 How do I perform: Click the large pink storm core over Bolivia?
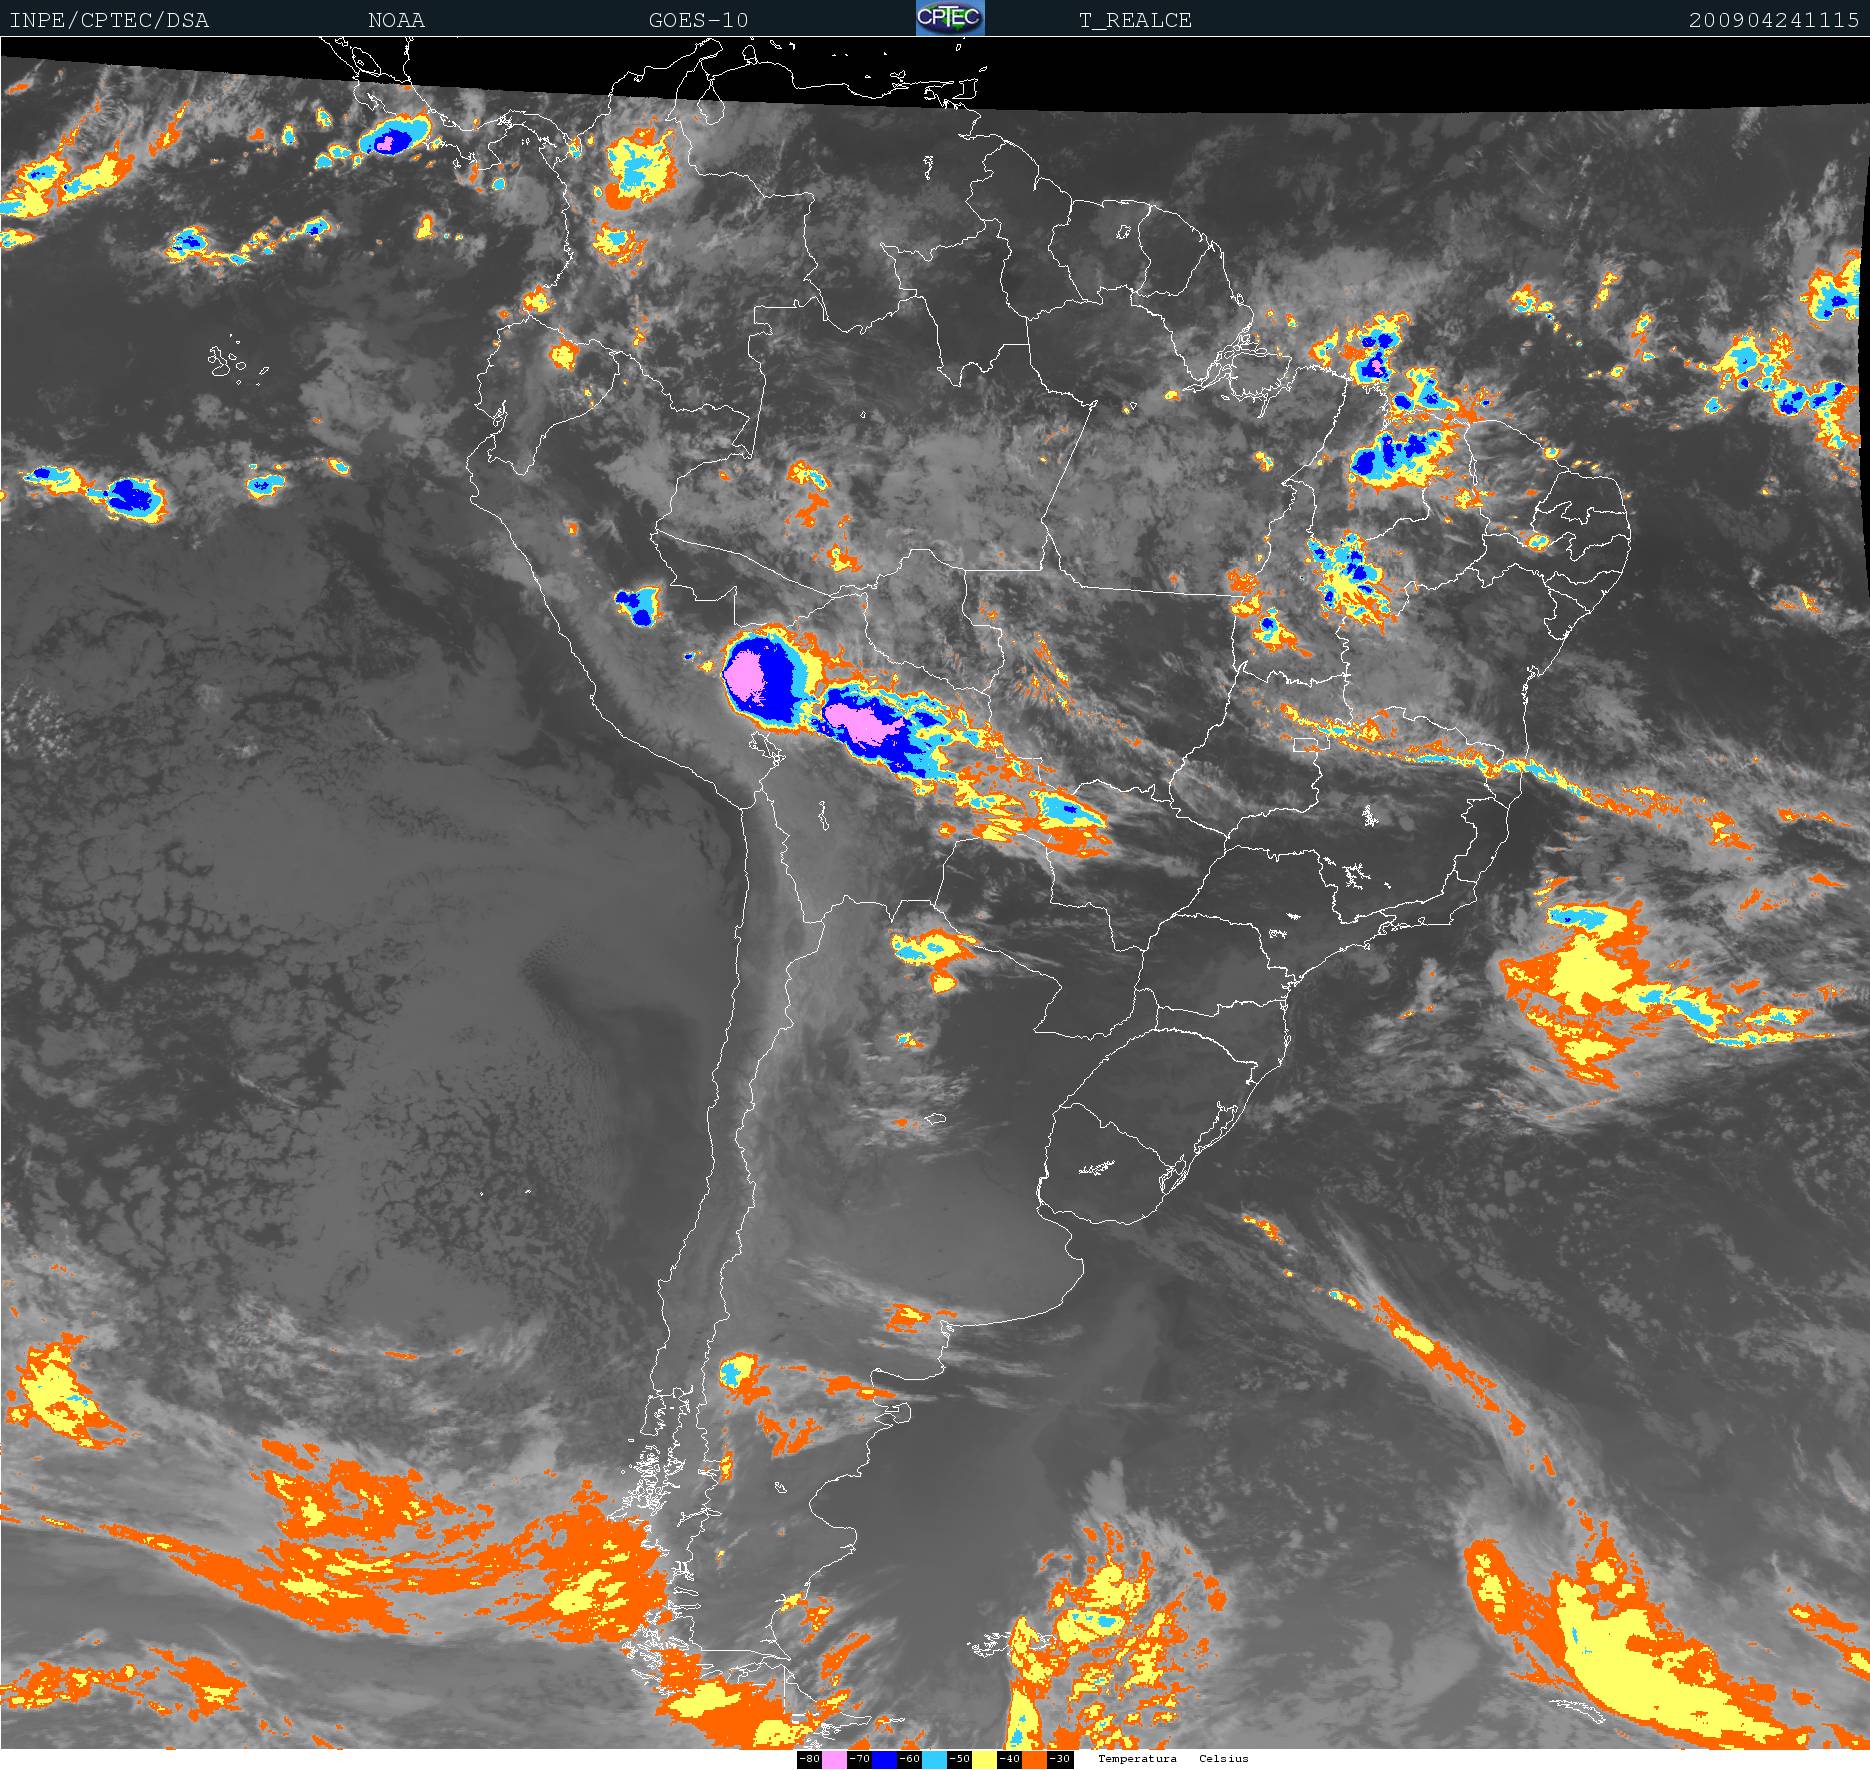coord(745,677)
